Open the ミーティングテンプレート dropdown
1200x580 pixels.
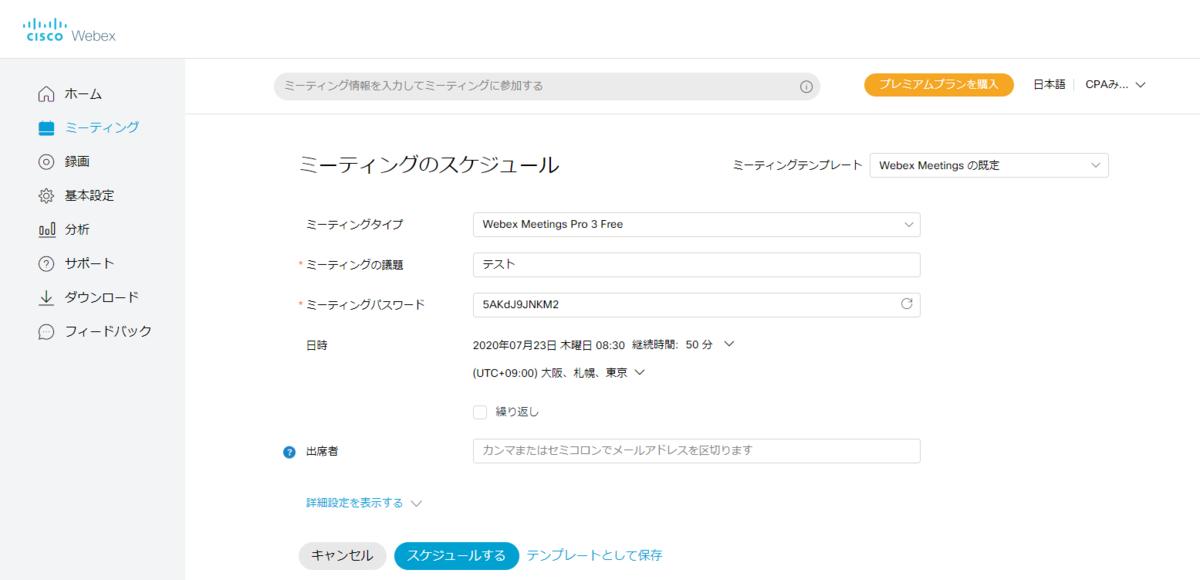tap(989, 165)
